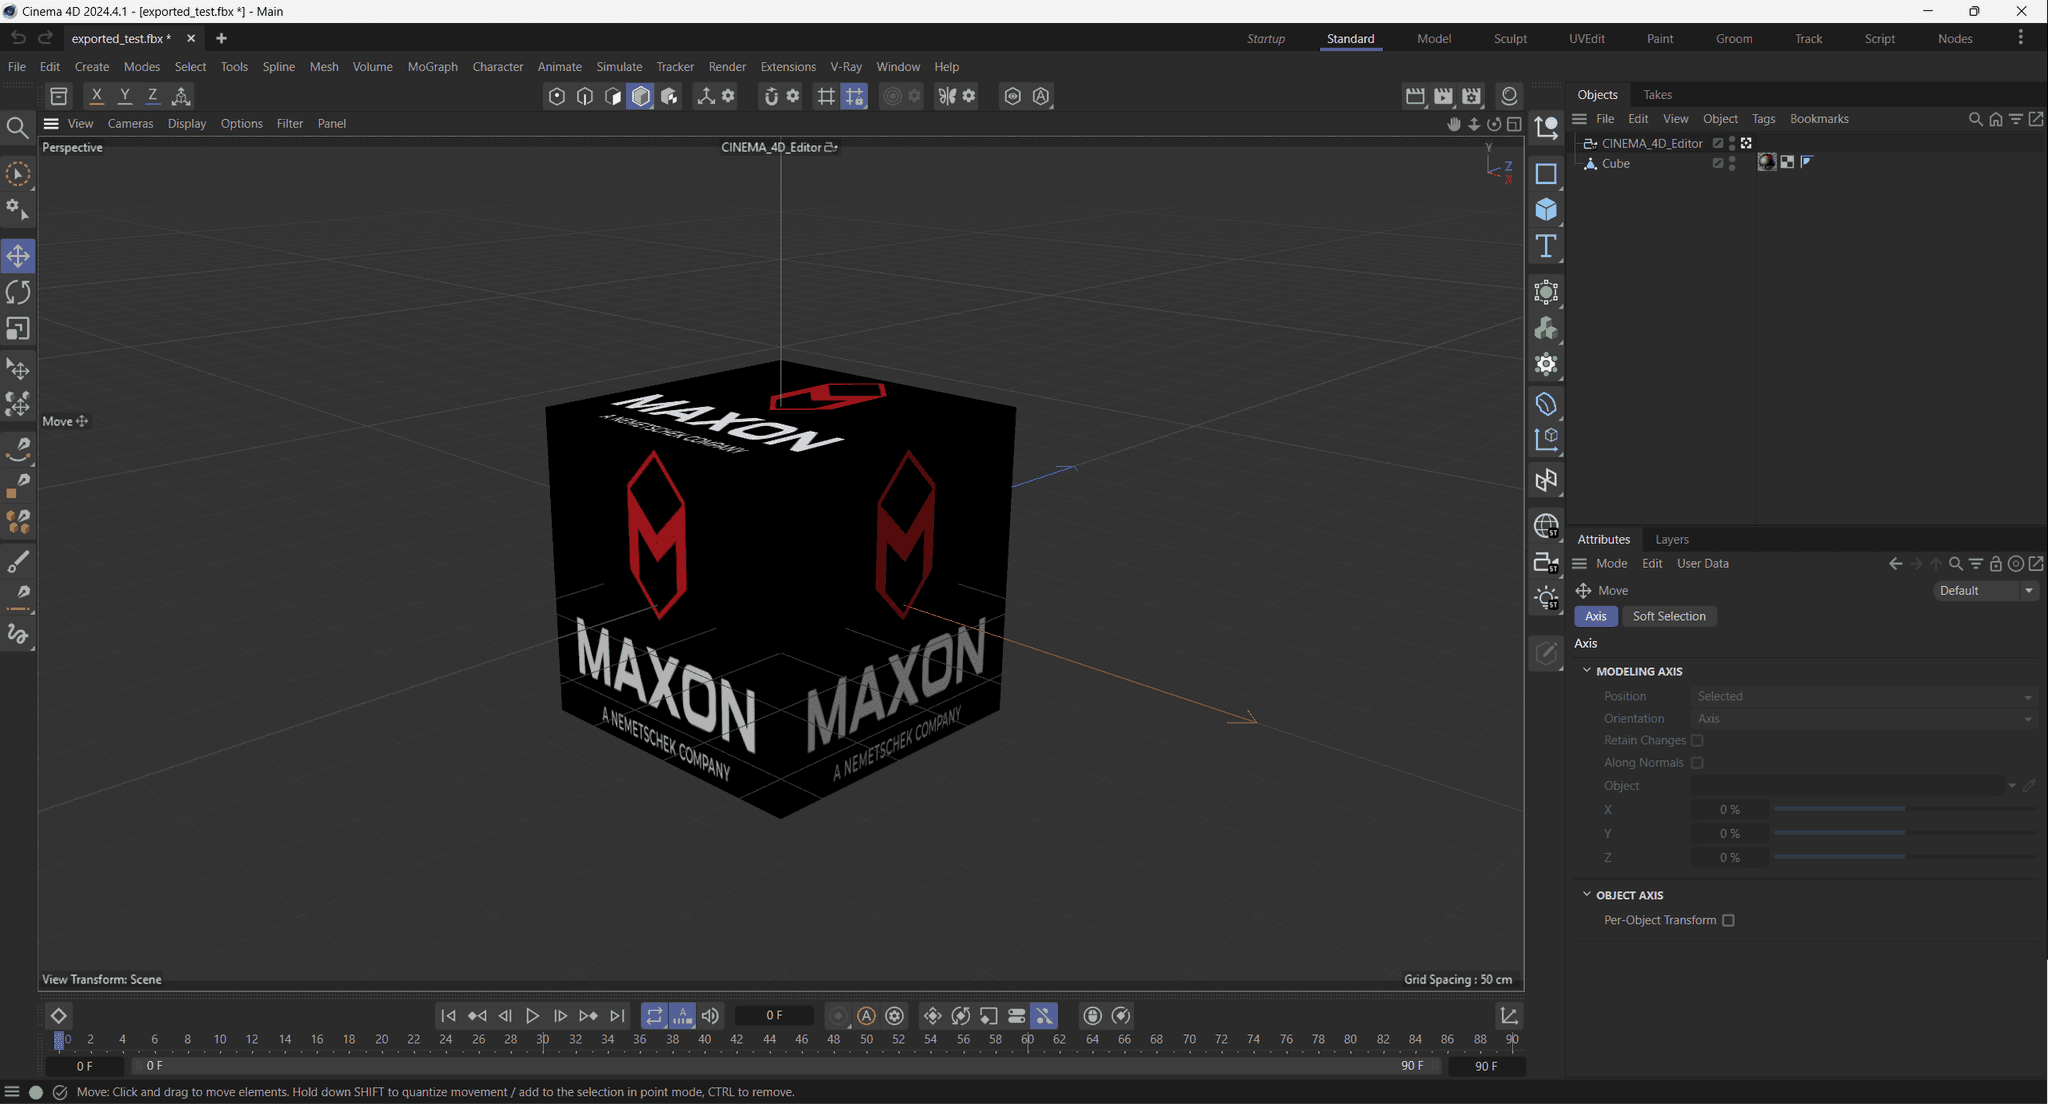Toggle Z axis lock
2048x1104 pixels.
pyautogui.click(x=153, y=96)
